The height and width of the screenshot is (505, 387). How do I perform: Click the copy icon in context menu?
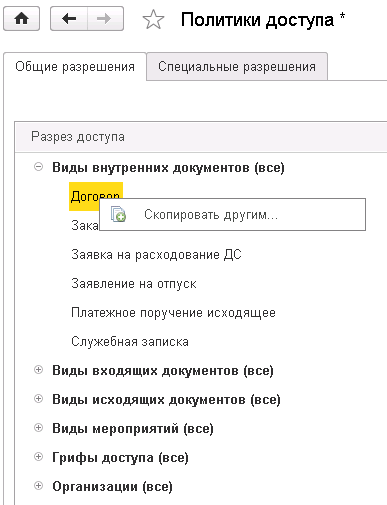118,214
